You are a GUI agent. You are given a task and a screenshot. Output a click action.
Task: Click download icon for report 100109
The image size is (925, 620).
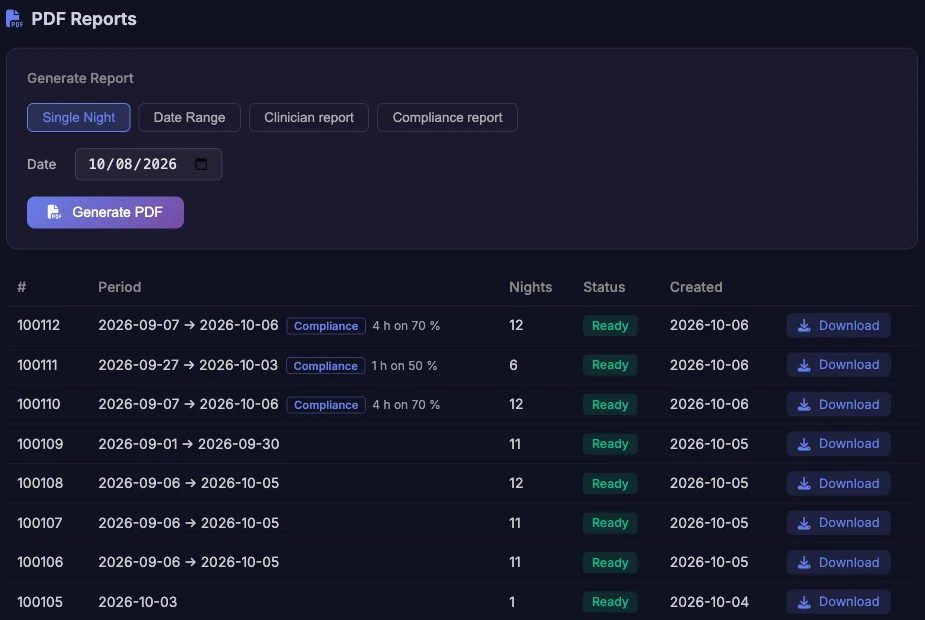[x=804, y=444]
